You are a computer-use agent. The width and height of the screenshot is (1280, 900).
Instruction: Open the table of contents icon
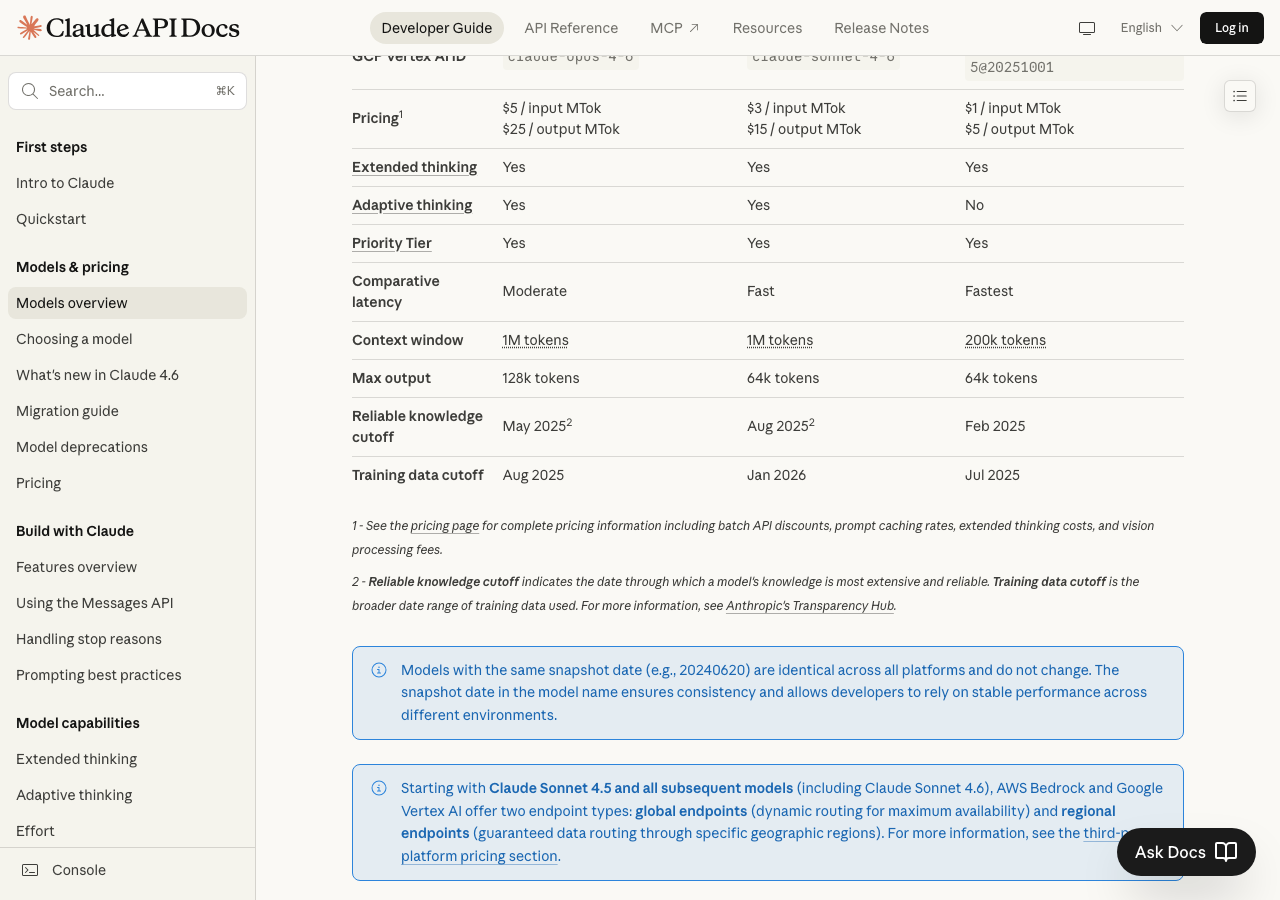[1240, 96]
